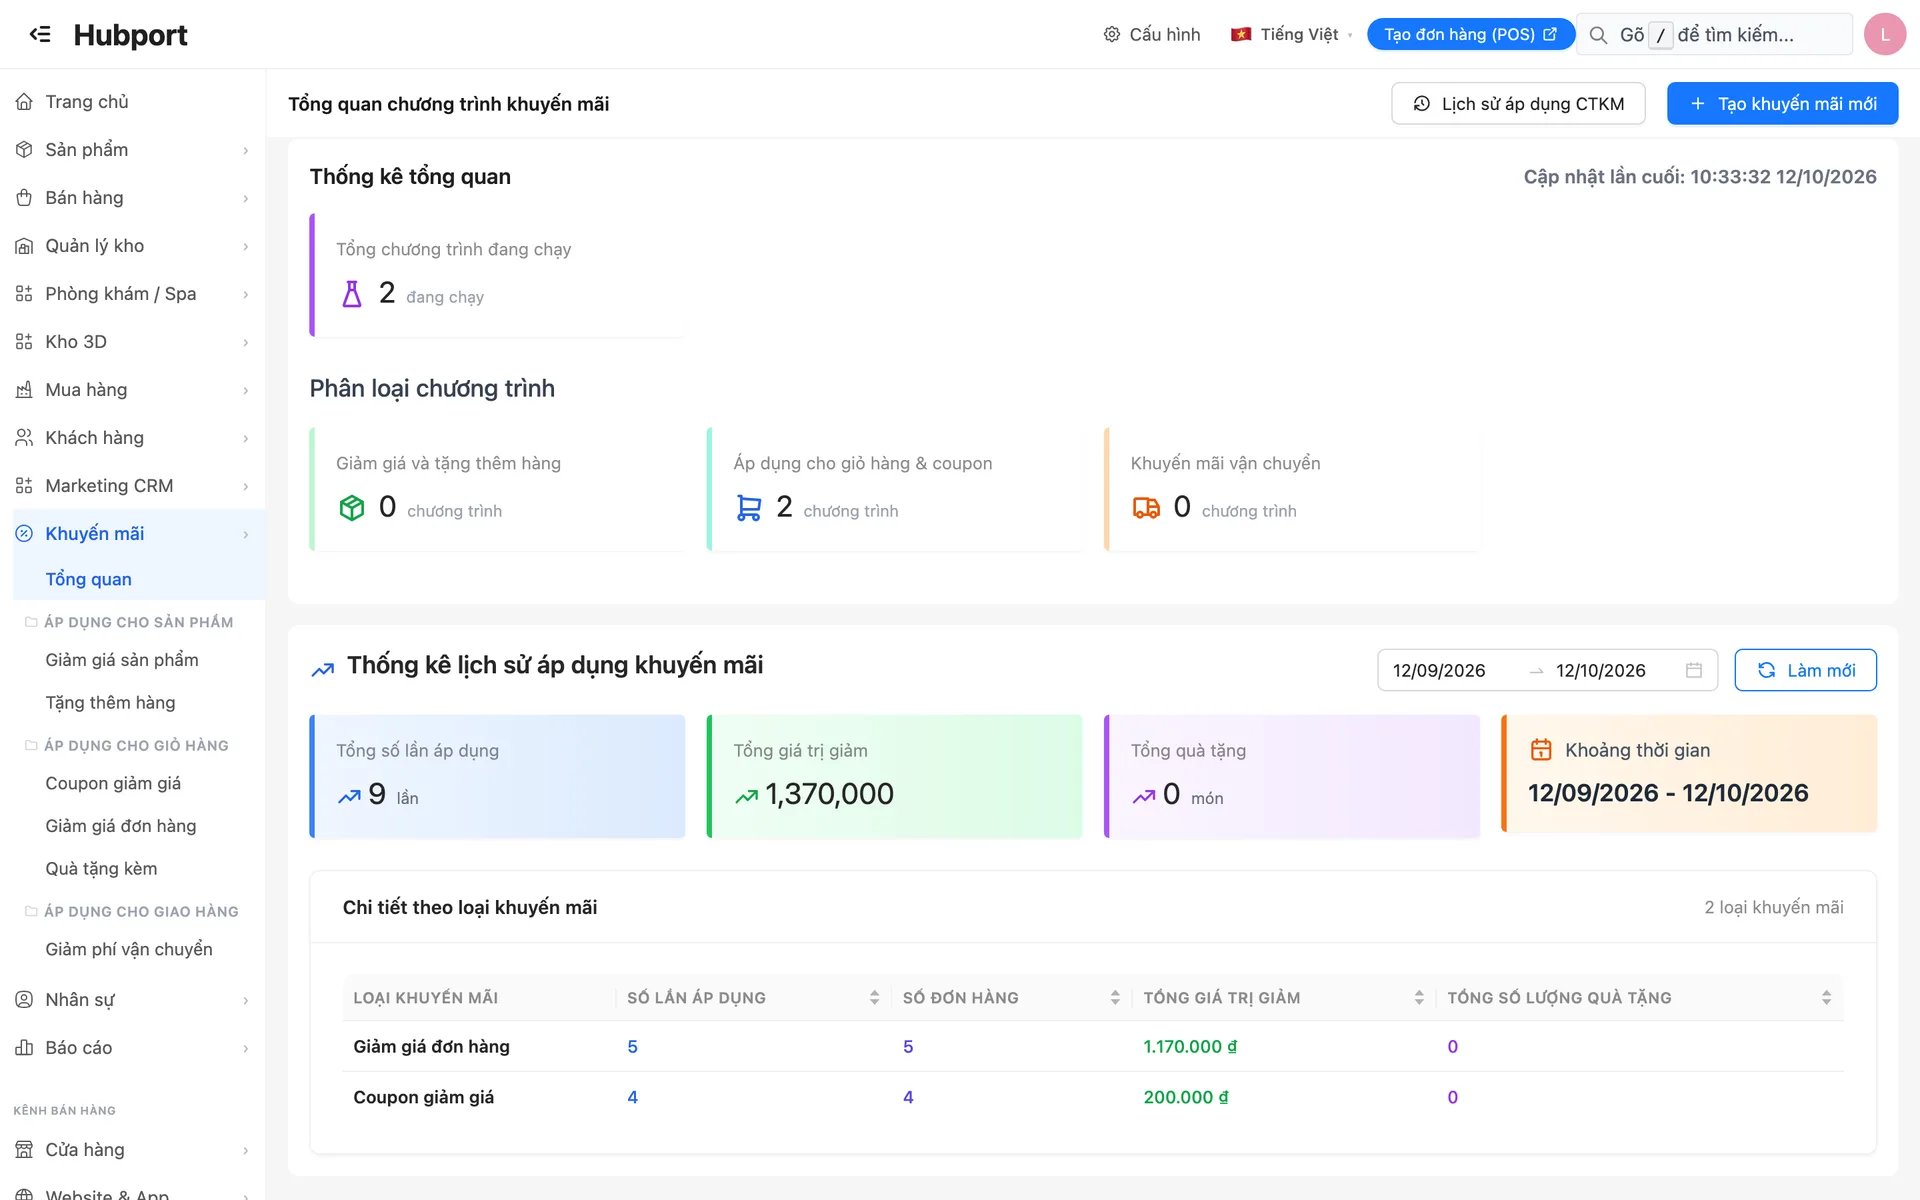The height and width of the screenshot is (1200, 1920).
Task: Collapse sidebar using the back-arrow menu icon
Action: pyautogui.click(x=40, y=34)
